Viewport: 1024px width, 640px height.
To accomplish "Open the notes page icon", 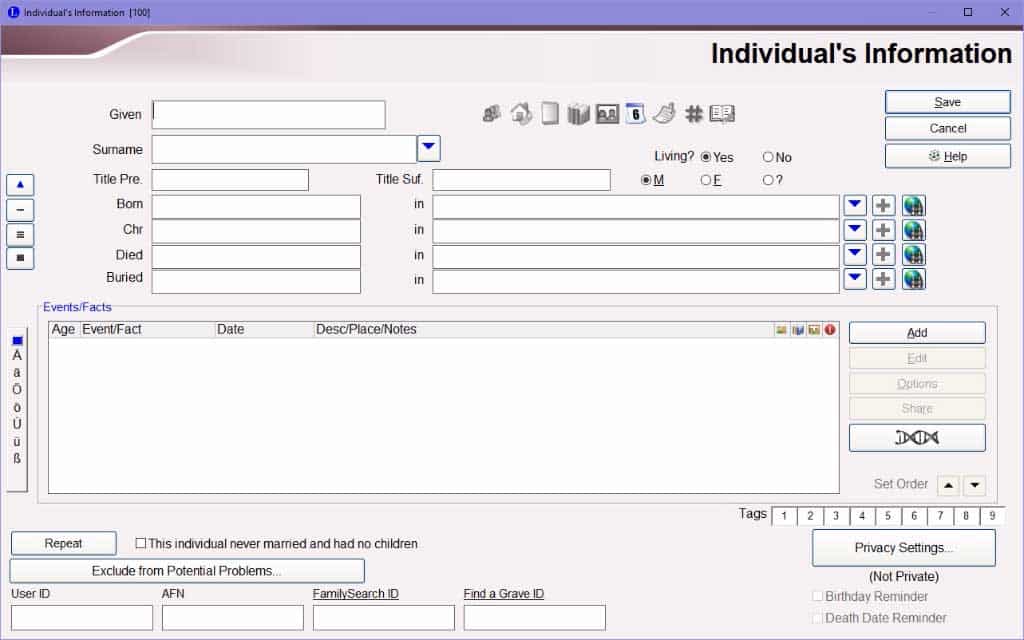I will coord(549,114).
